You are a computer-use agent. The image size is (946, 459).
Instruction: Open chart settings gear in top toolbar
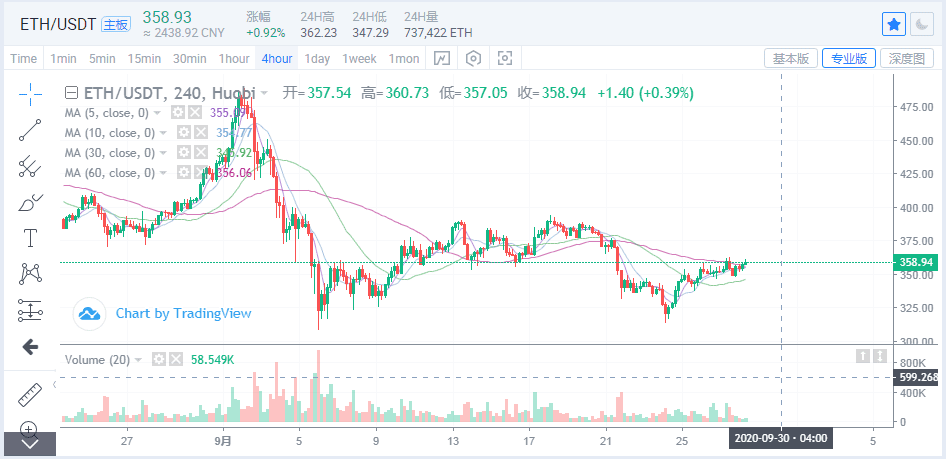pos(473,58)
